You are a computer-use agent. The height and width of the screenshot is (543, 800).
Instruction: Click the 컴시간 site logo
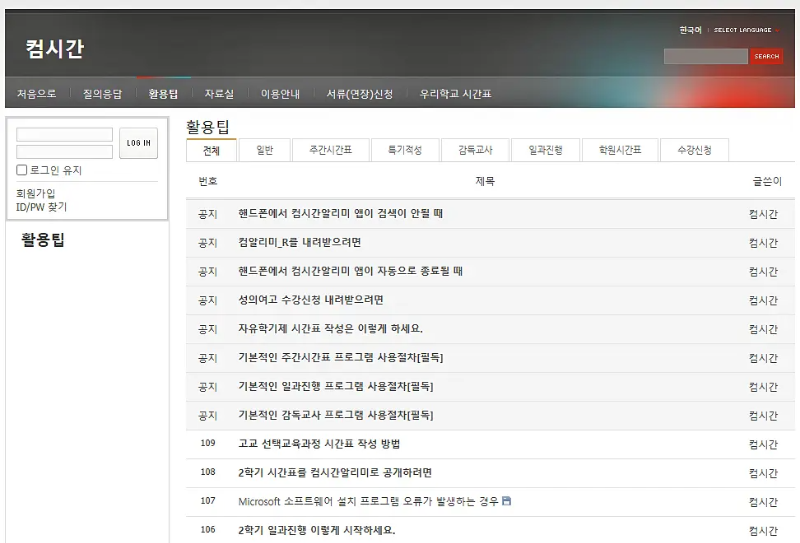tap(55, 49)
